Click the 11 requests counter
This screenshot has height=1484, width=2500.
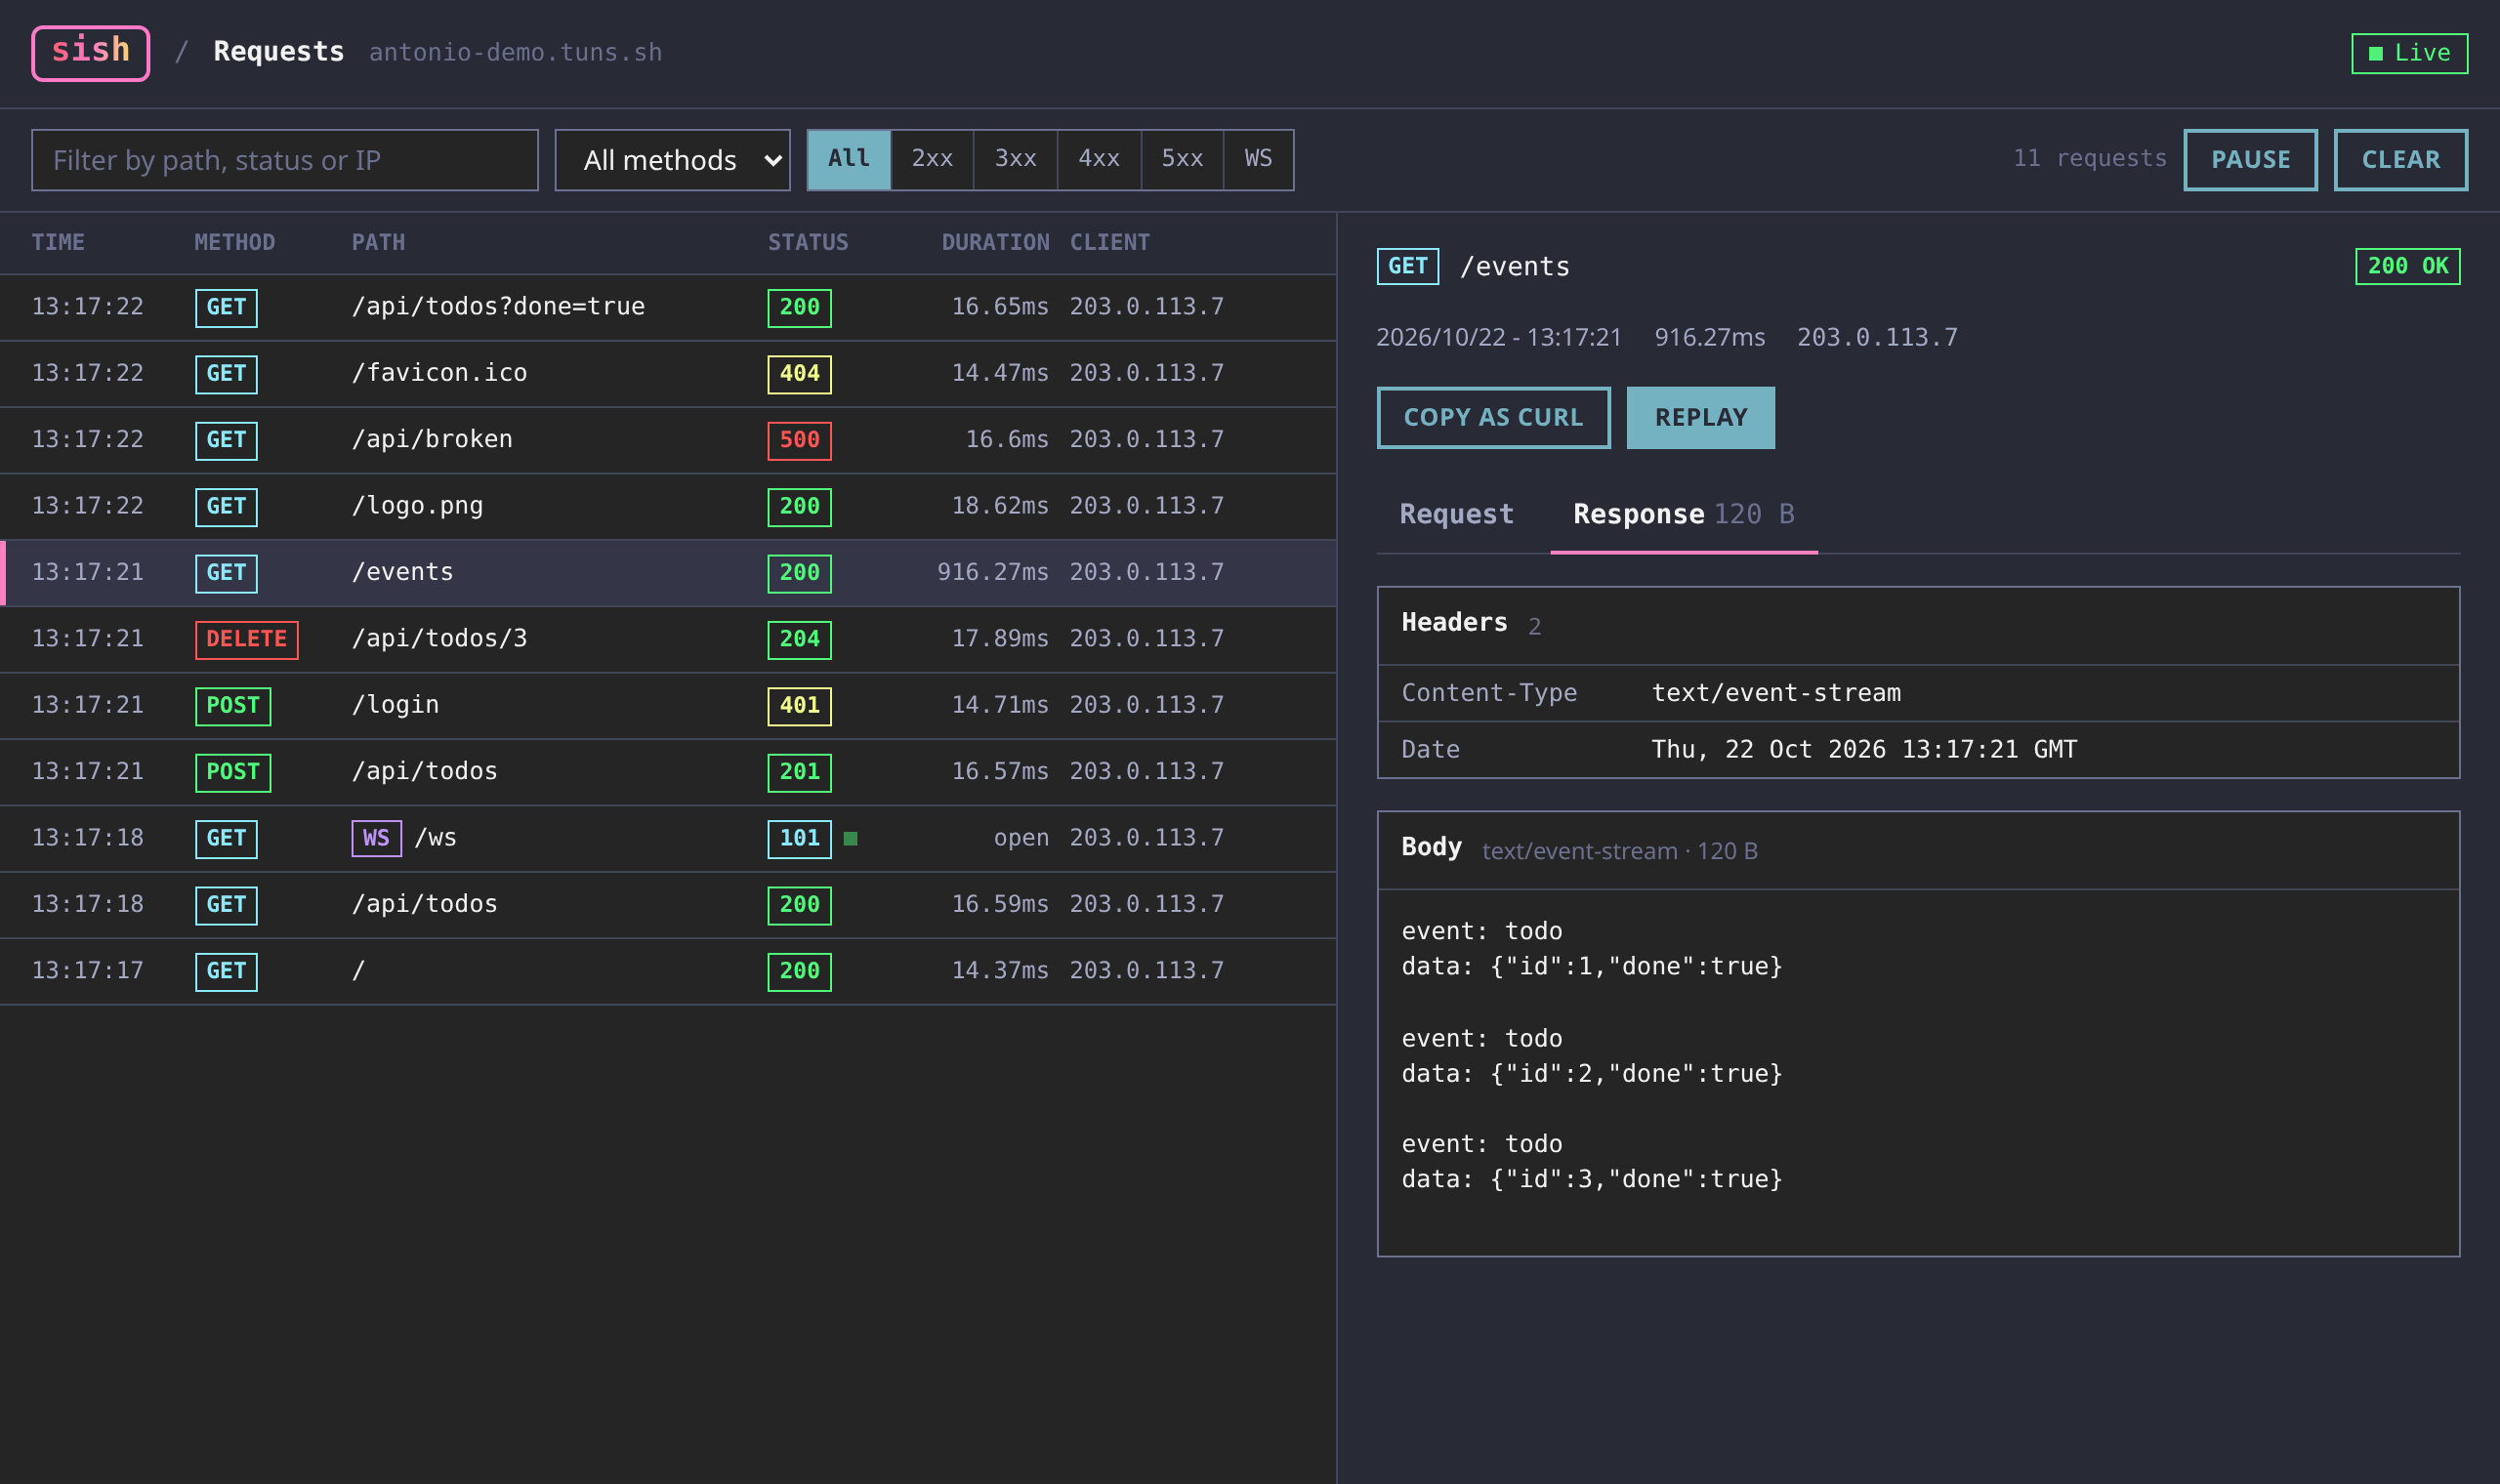pos(2090,159)
